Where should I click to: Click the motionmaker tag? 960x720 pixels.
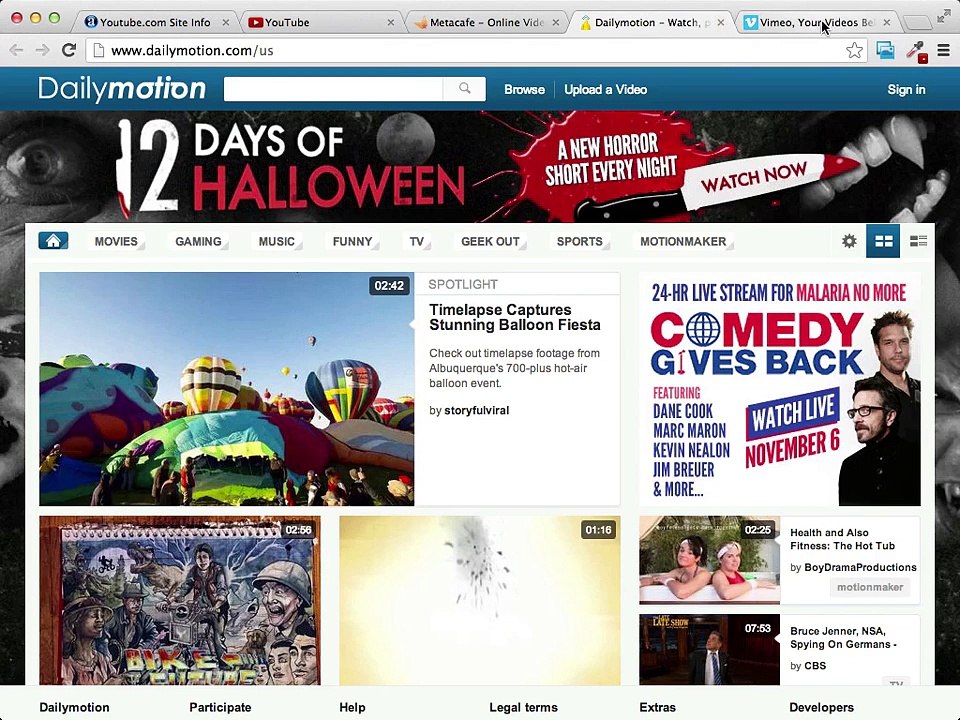click(x=870, y=587)
